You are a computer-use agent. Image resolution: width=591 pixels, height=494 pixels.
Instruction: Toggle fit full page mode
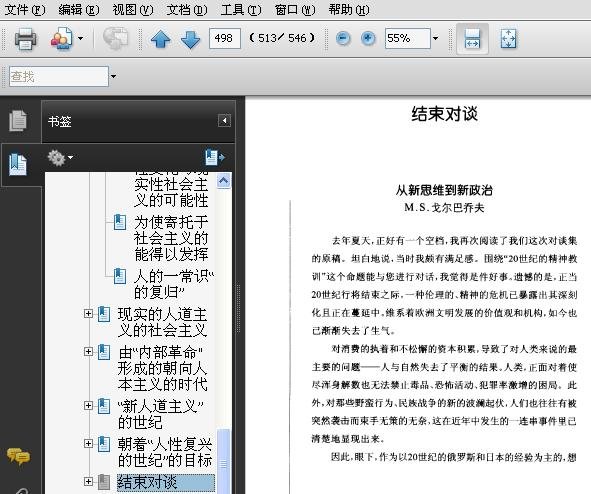(508, 38)
